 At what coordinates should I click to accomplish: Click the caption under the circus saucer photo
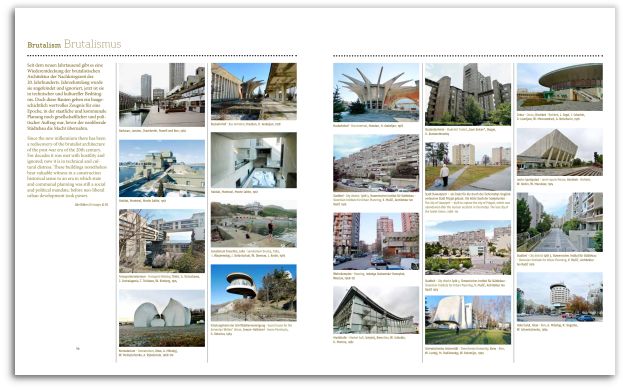pos(551,117)
